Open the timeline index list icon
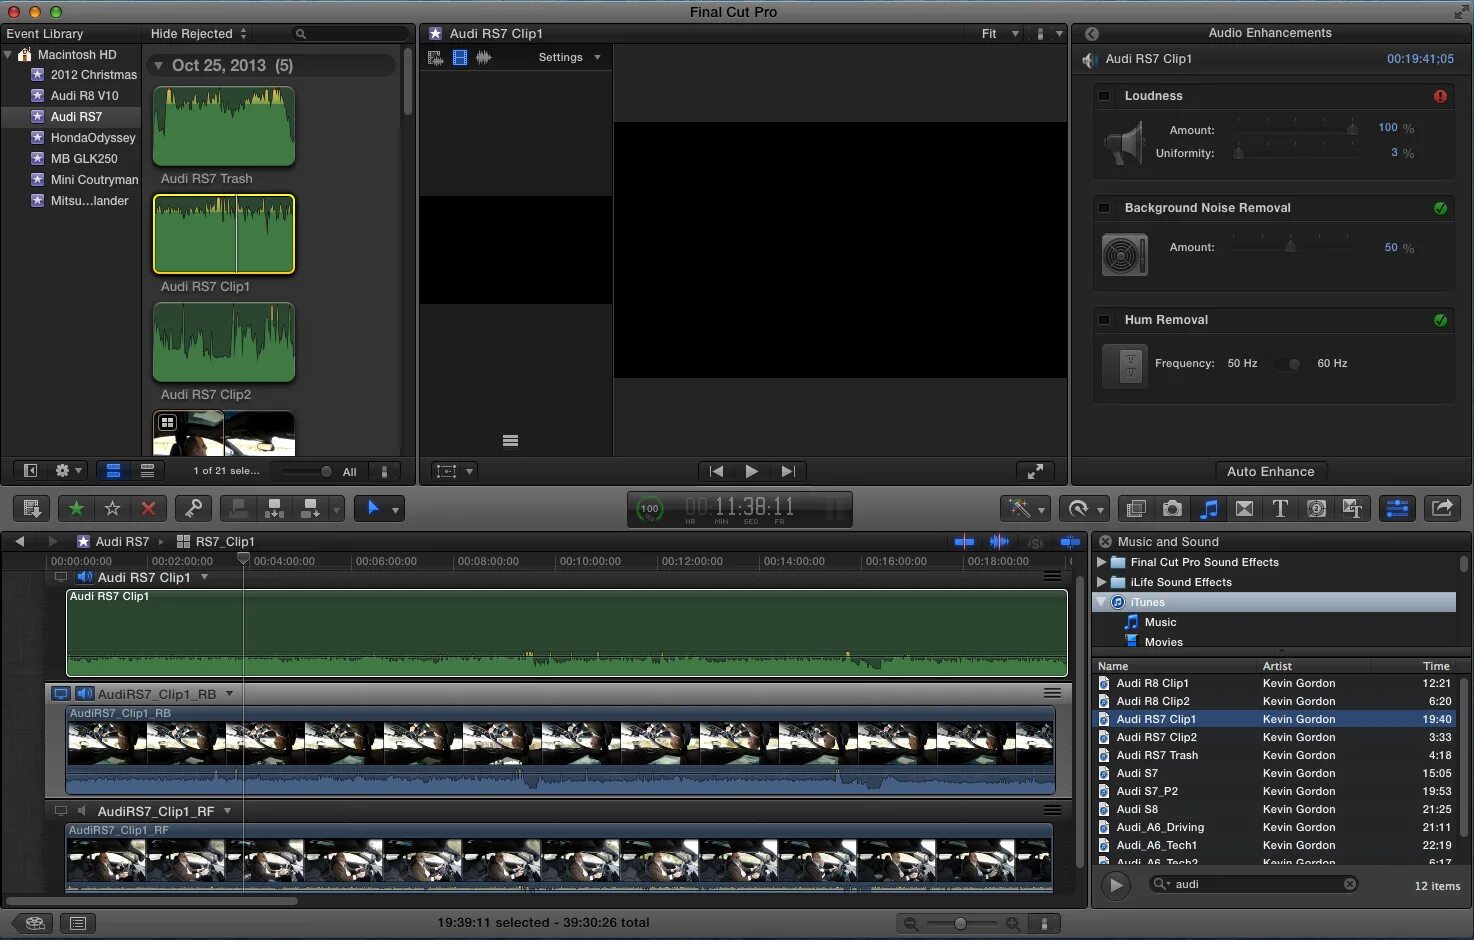This screenshot has height=940, width=1474. click(79, 923)
